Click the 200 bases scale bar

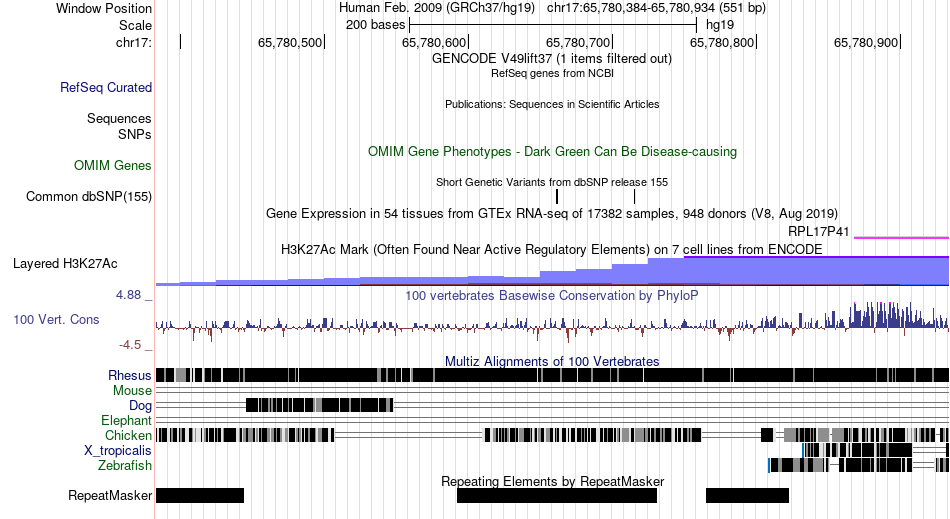point(553,25)
